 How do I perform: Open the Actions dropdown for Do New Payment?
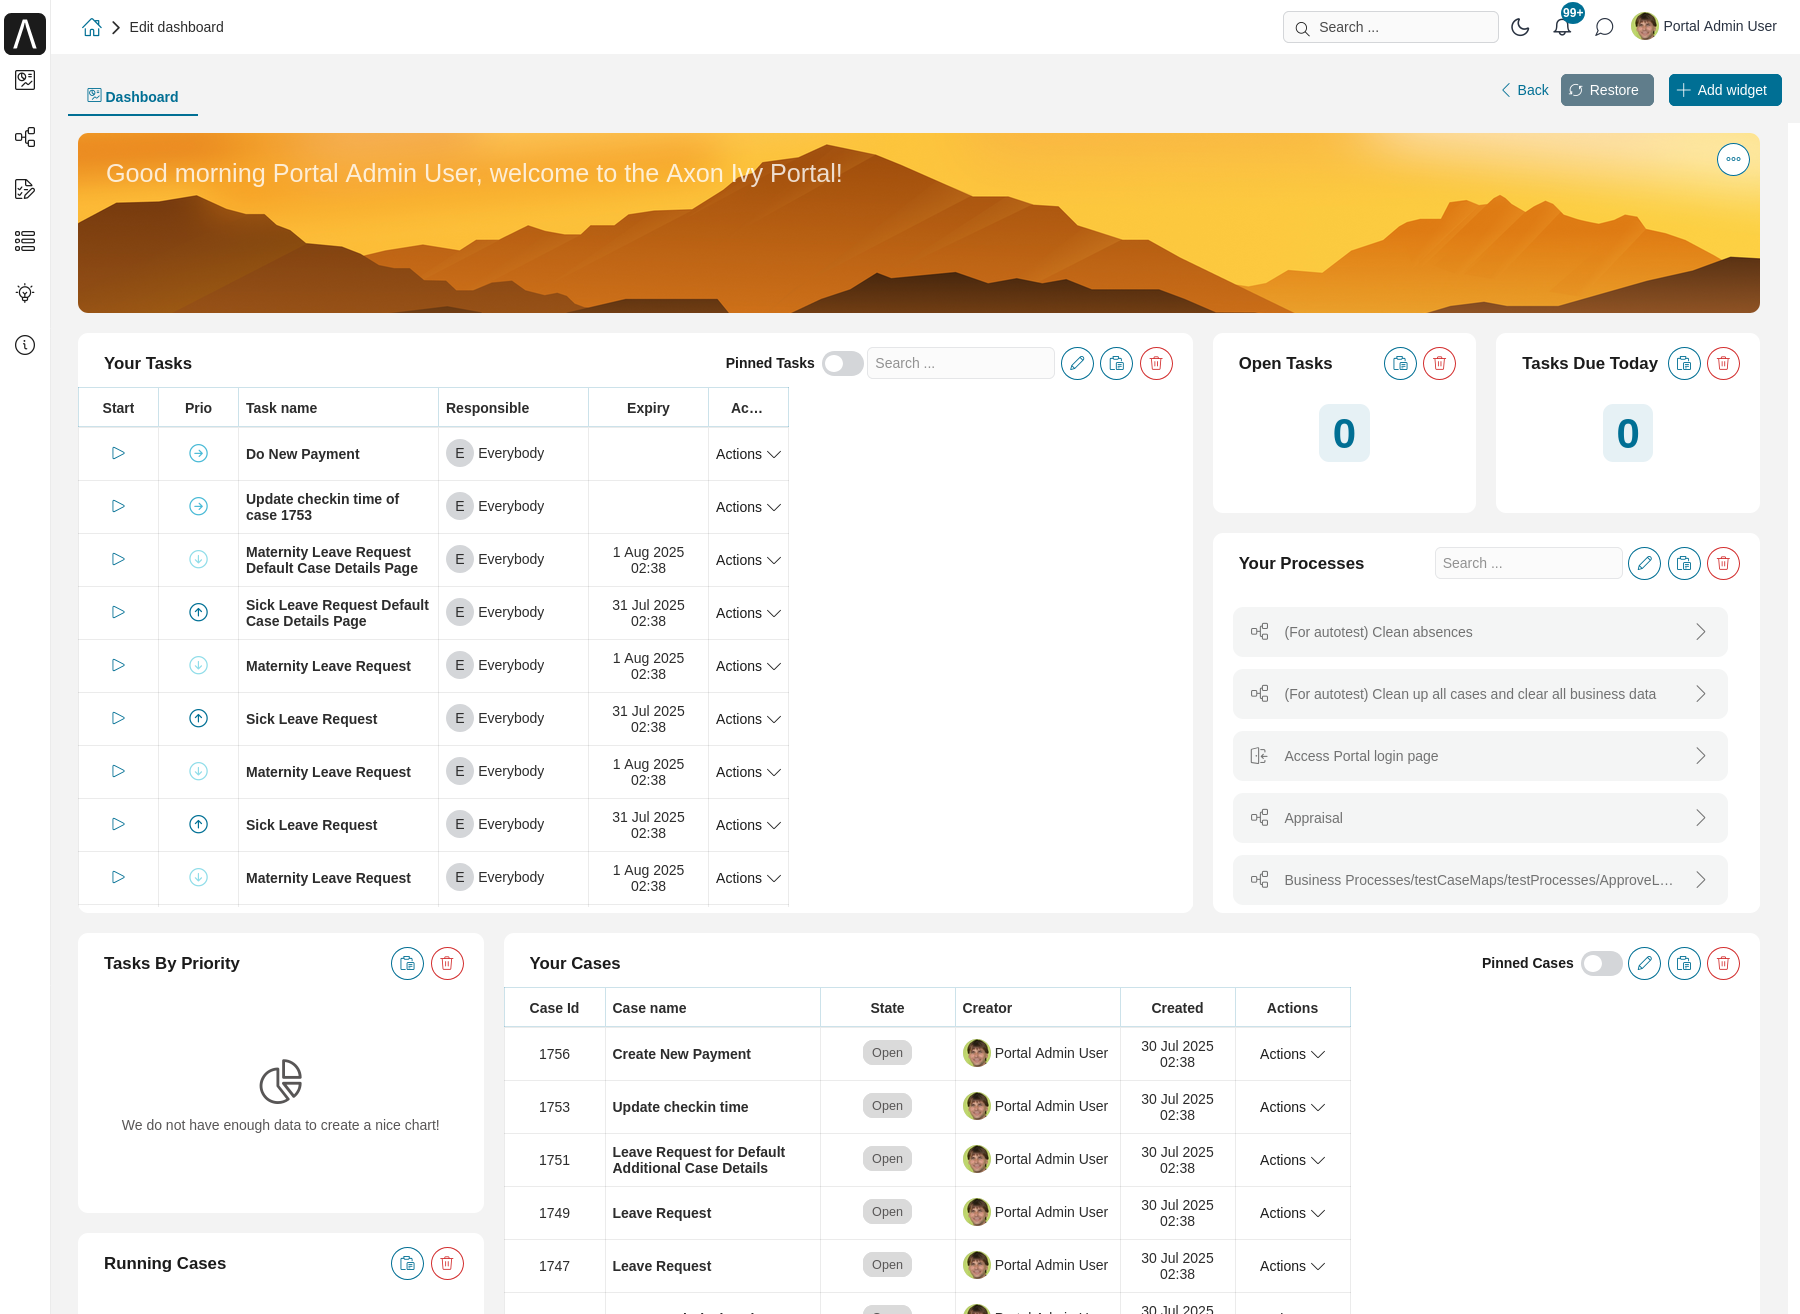pos(747,454)
